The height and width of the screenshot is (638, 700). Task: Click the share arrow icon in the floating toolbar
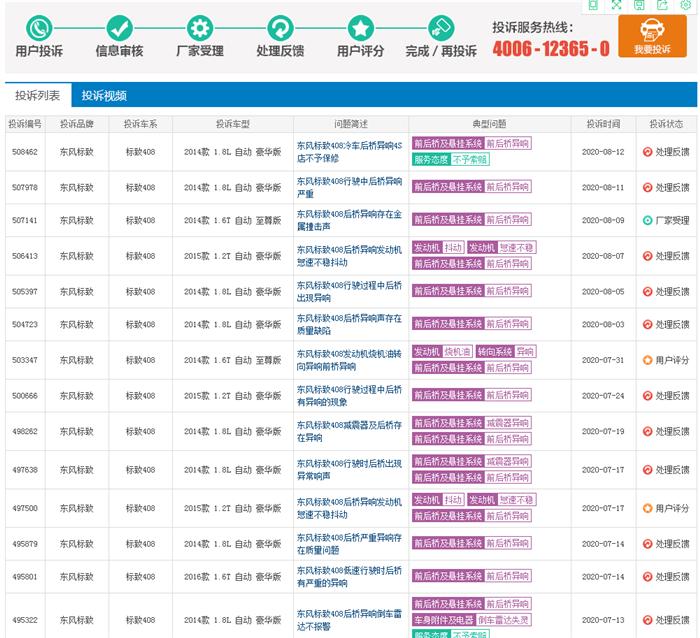[662, 5]
